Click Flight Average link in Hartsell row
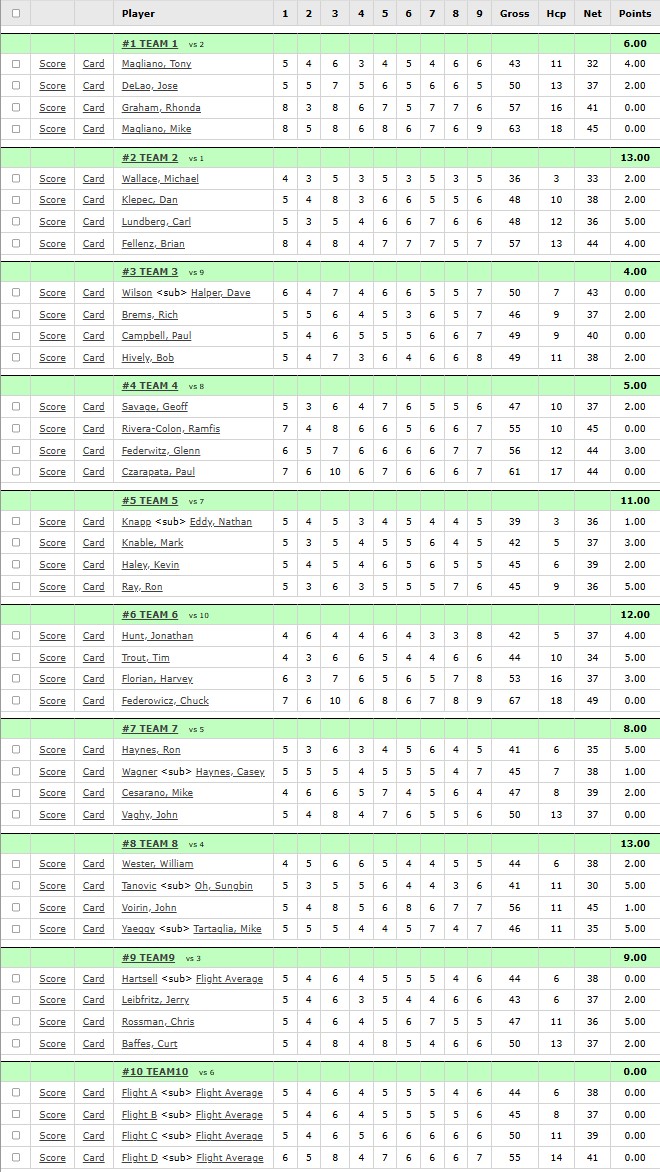The width and height of the screenshot is (660, 1172). 229,979
